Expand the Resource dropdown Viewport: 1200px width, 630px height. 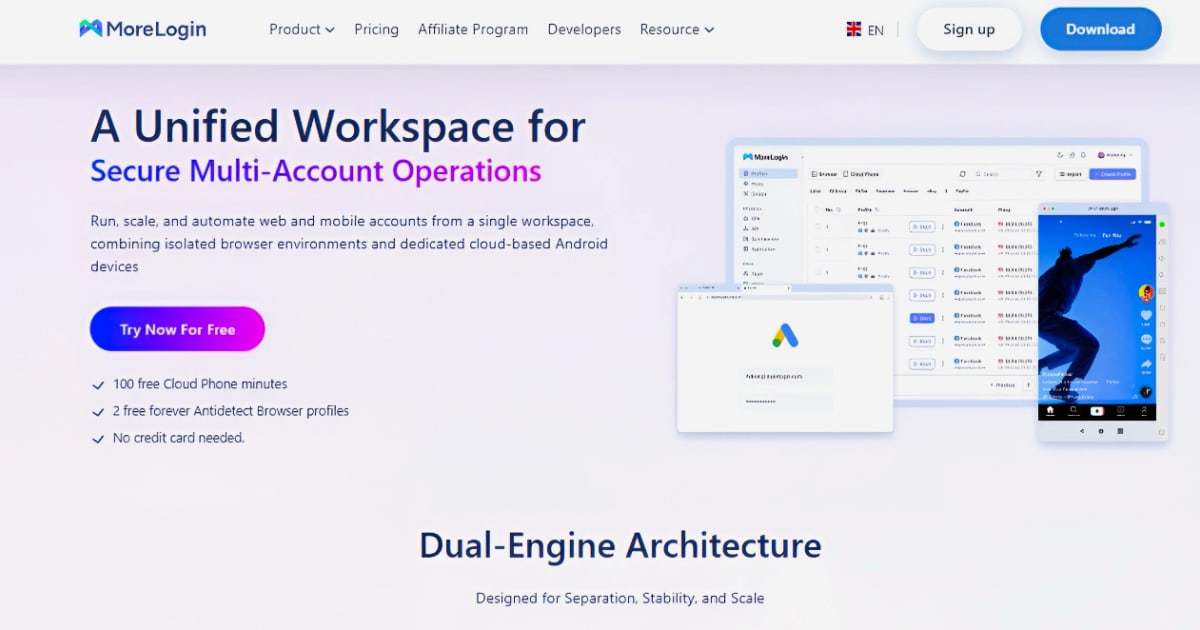(x=677, y=29)
